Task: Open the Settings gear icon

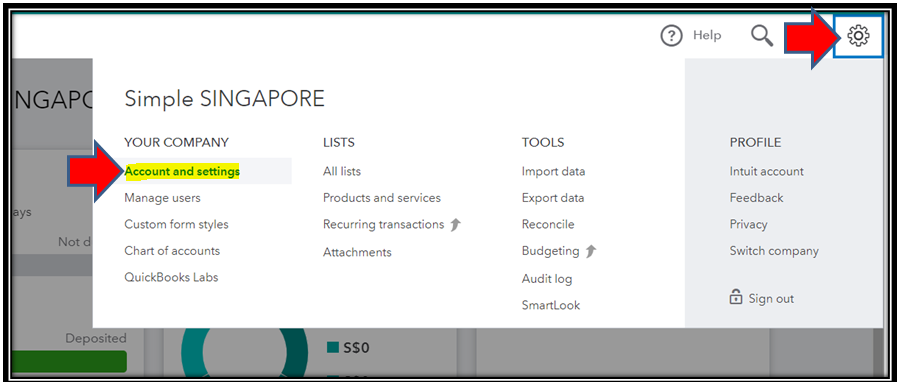Action: pyautogui.click(x=858, y=36)
